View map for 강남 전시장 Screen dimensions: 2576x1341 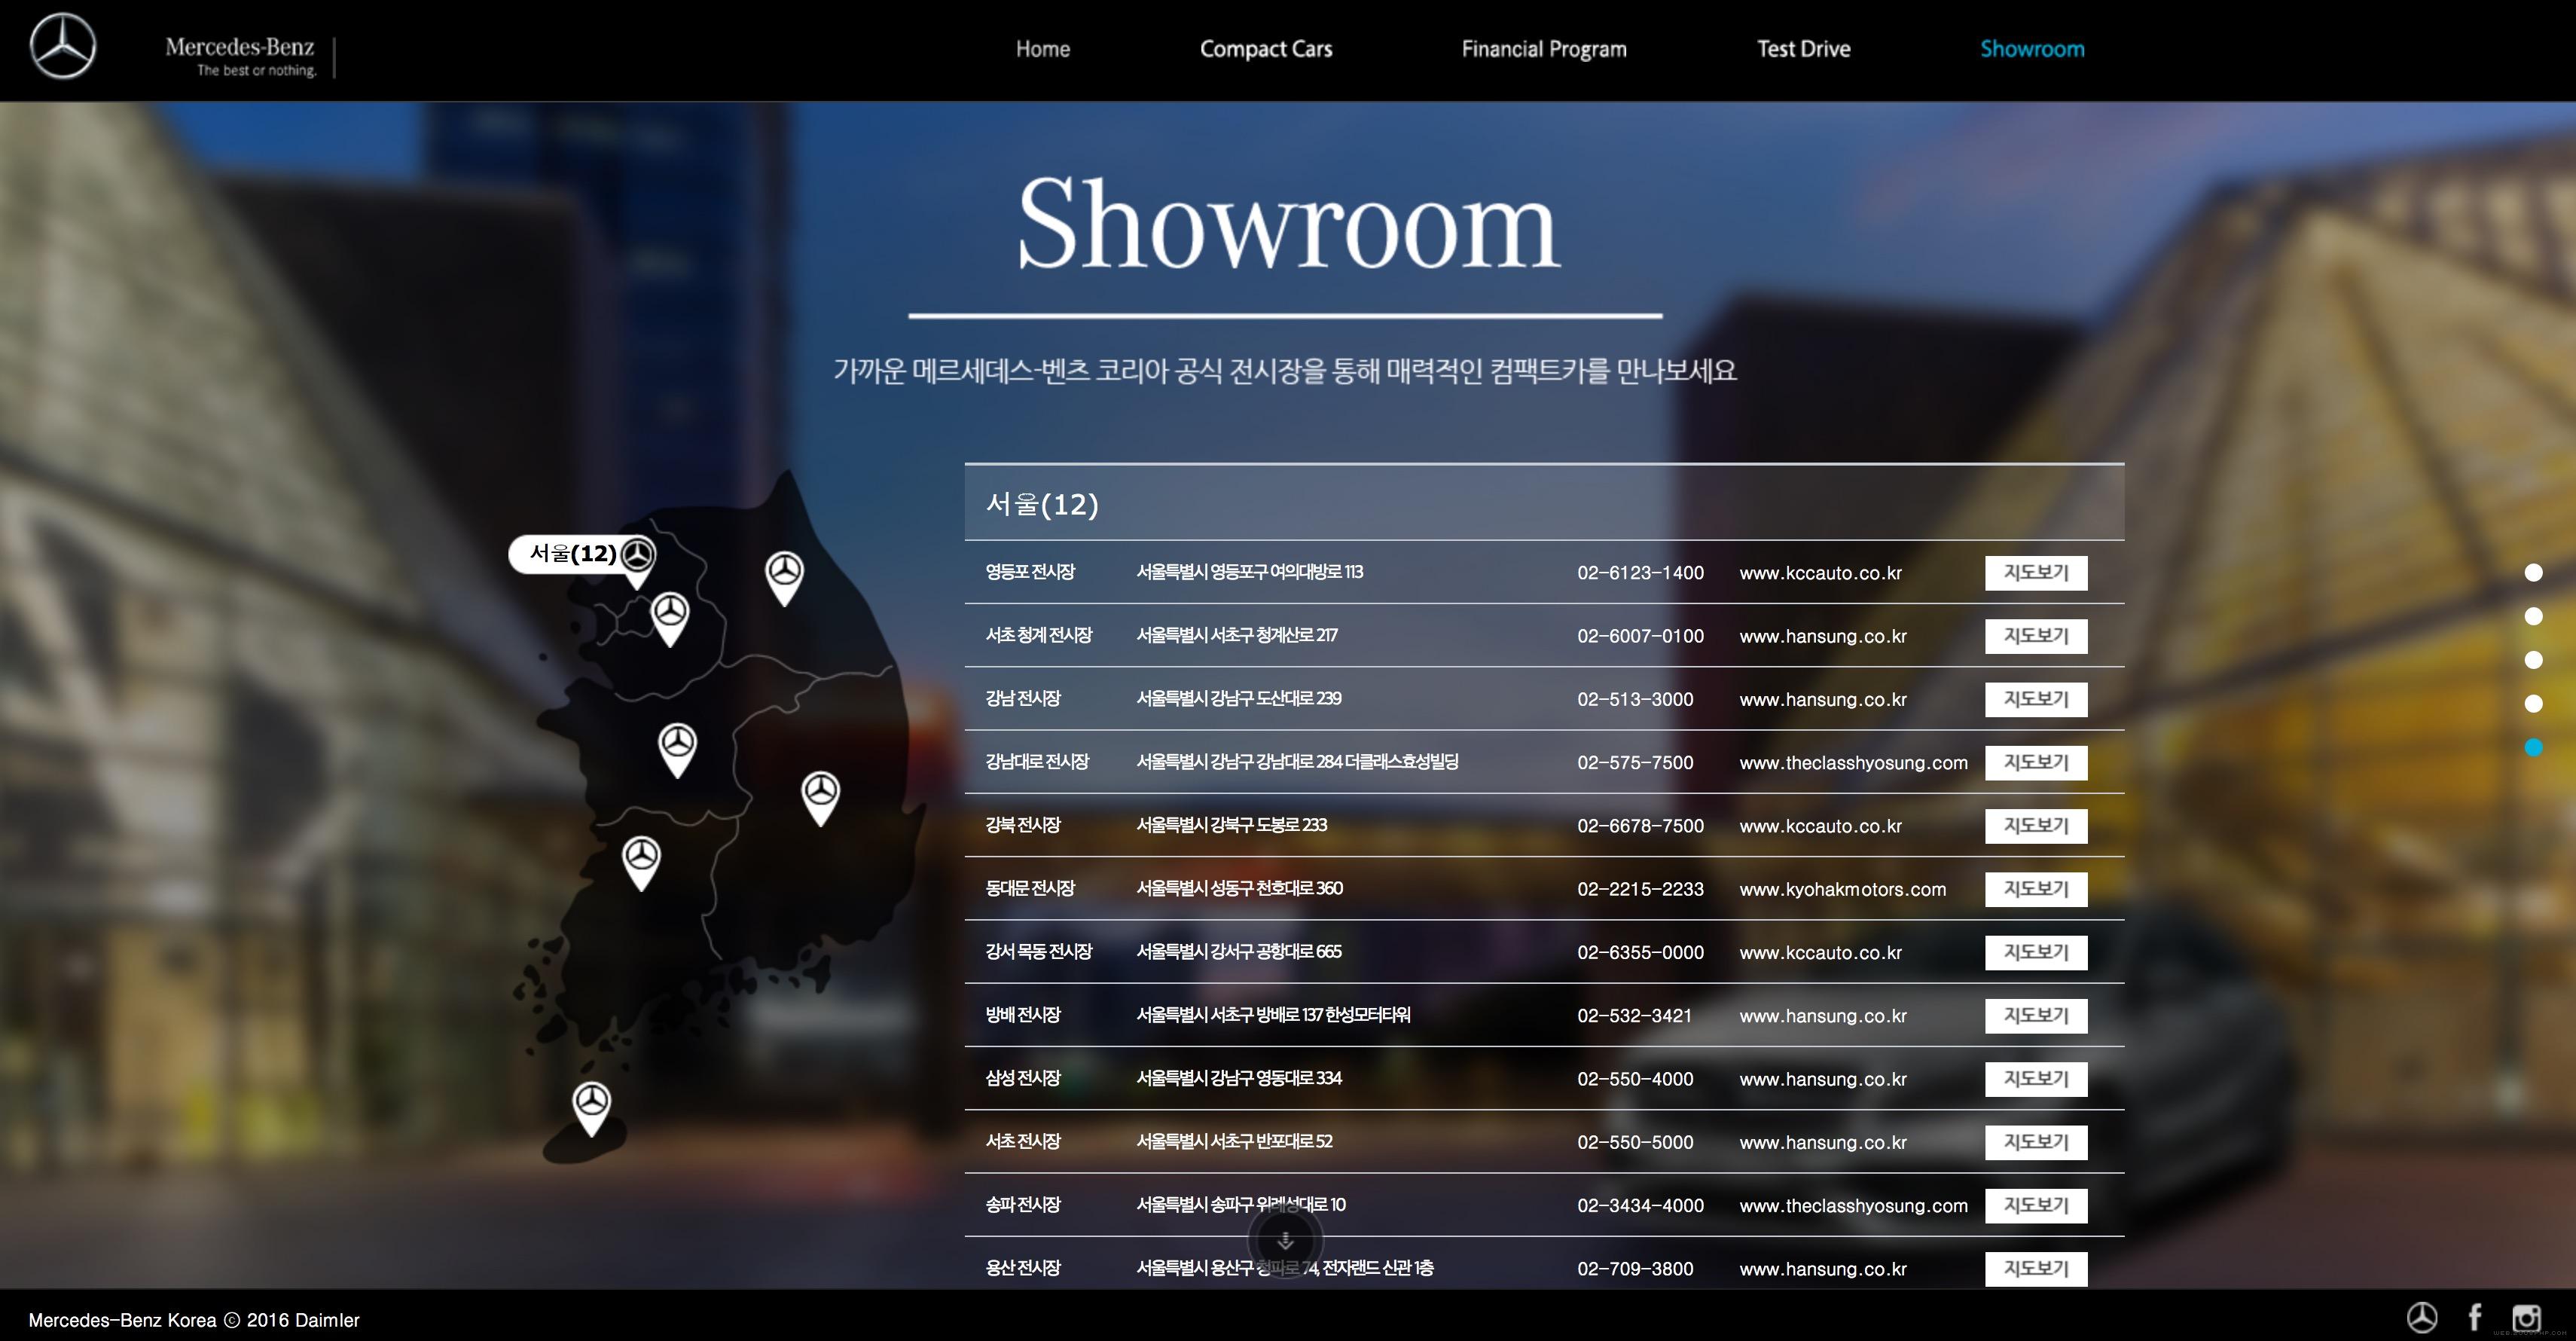(x=2036, y=699)
